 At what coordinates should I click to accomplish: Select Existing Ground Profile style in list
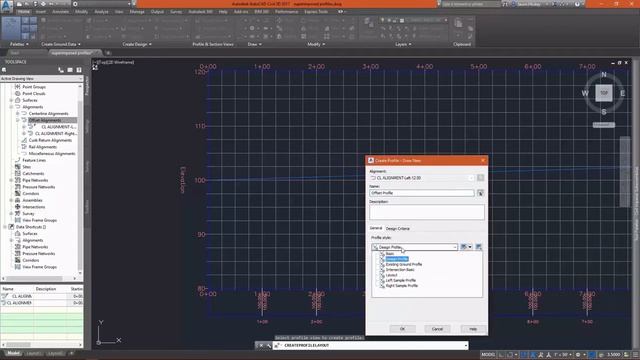404,264
